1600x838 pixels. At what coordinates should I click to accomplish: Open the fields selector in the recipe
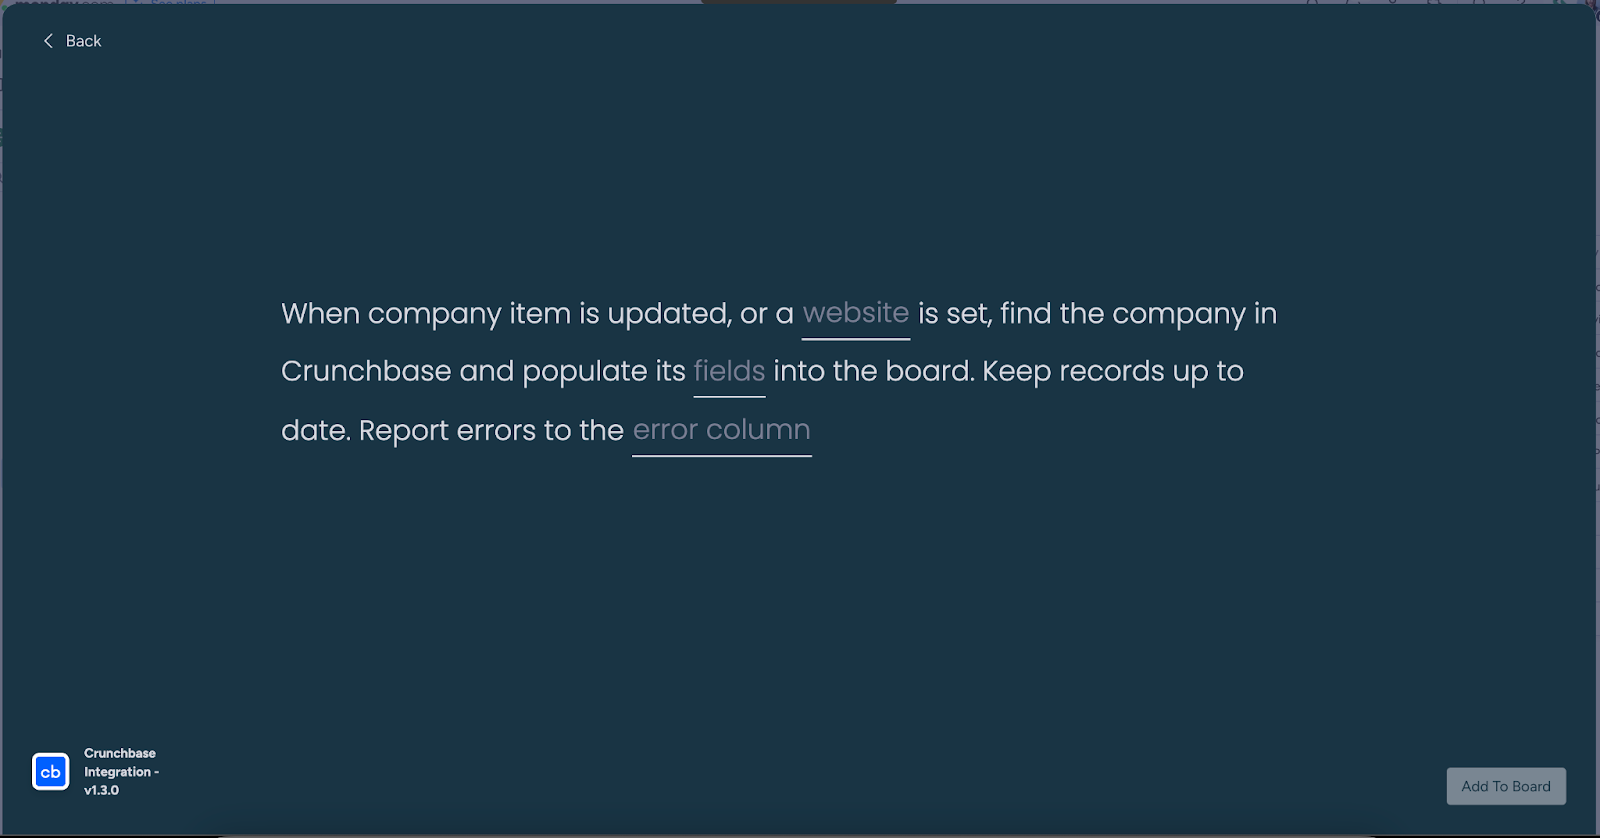[x=729, y=372]
